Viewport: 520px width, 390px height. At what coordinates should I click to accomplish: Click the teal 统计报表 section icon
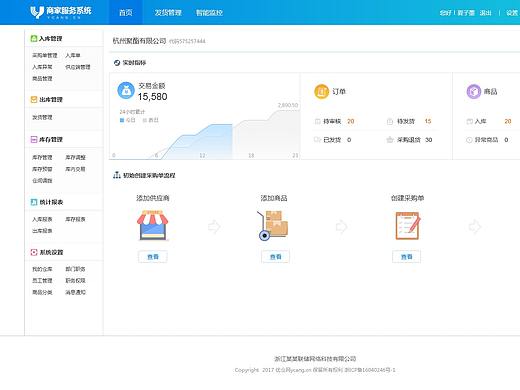34,202
